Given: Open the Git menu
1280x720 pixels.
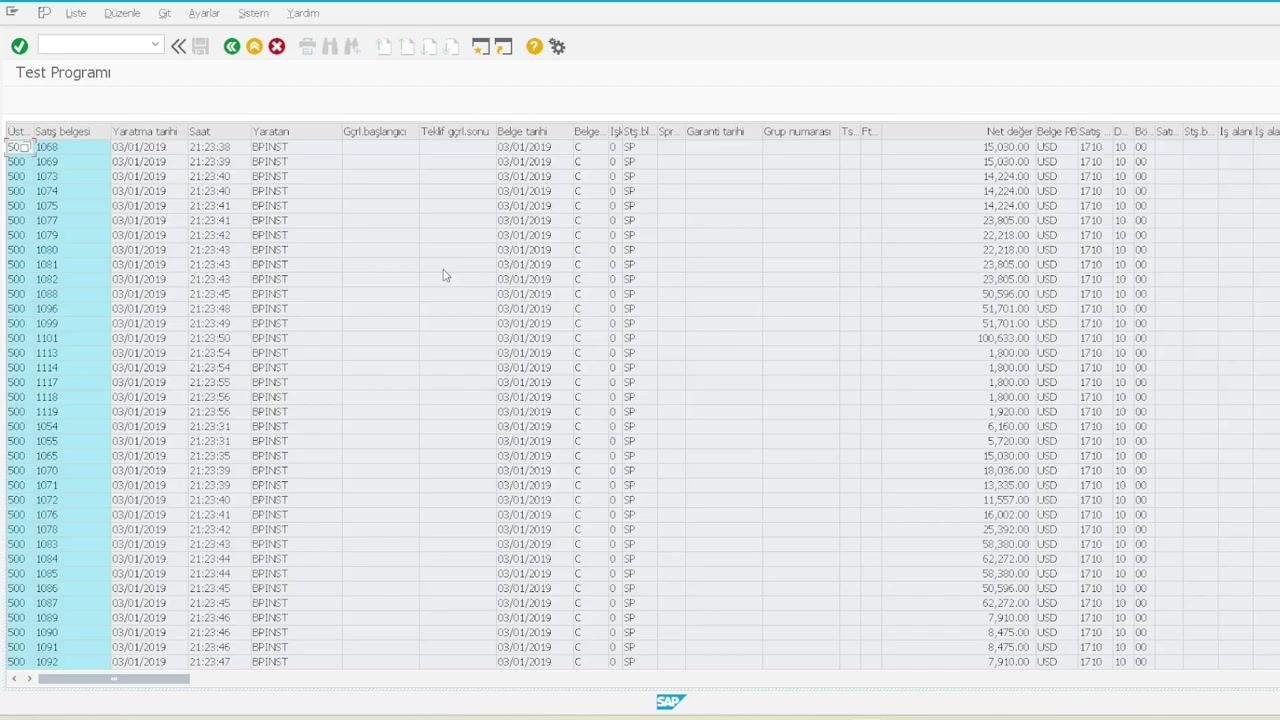Looking at the screenshot, I should click(x=165, y=13).
